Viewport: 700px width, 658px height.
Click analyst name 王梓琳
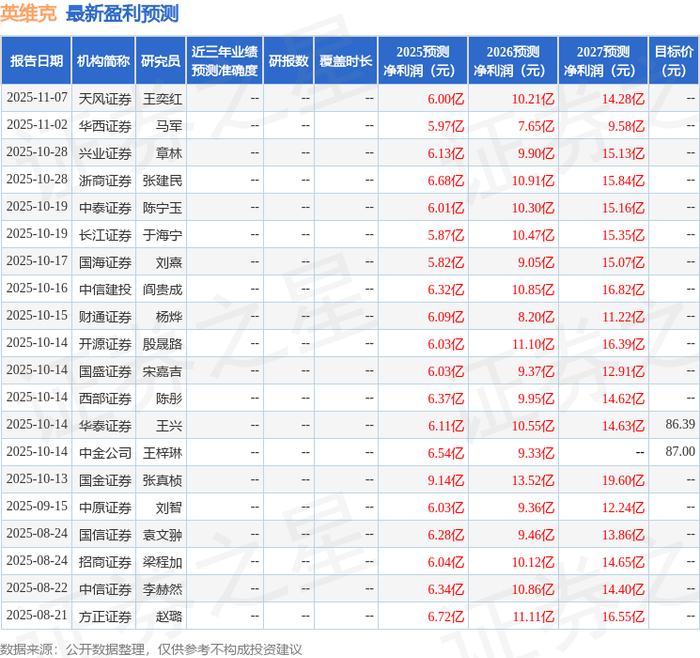click(x=162, y=453)
